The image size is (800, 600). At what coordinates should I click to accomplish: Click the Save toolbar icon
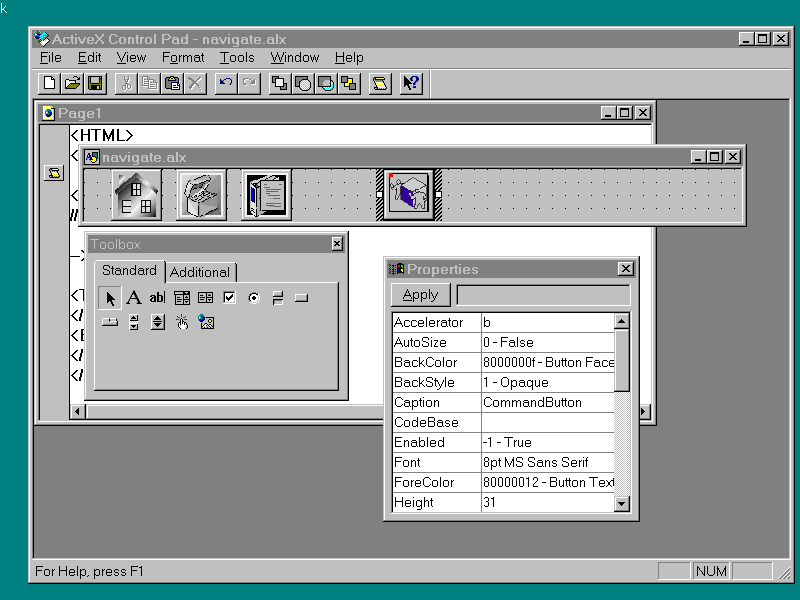pyautogui.click(x=95, y=84)
